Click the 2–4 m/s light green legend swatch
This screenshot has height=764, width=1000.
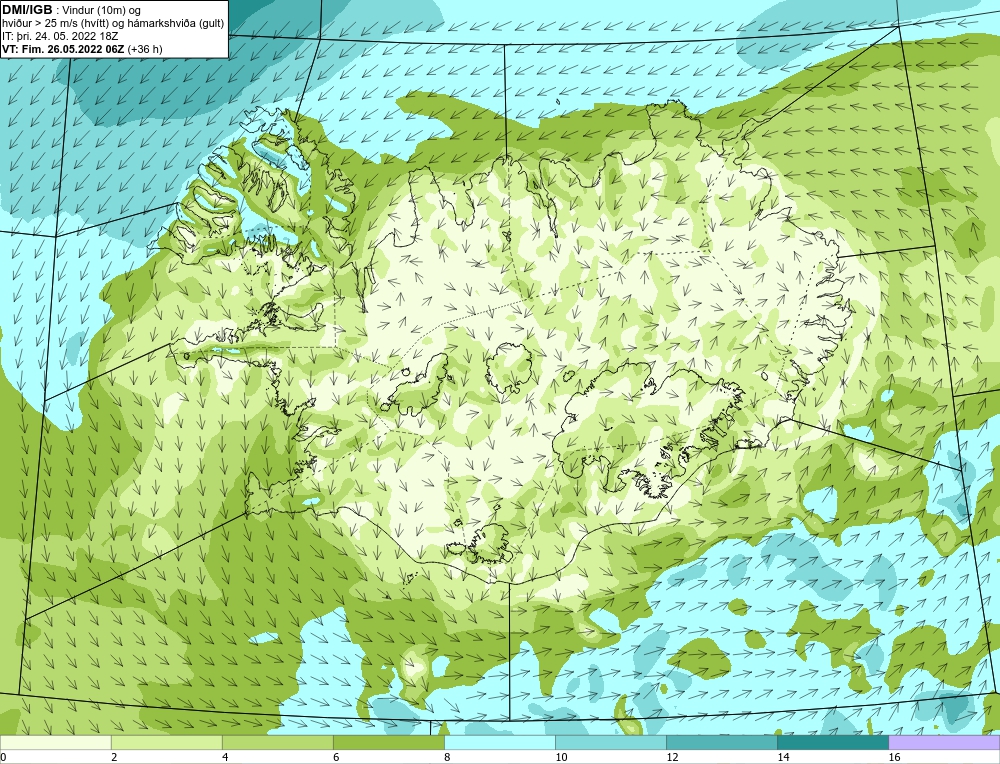tap(166, 742)
